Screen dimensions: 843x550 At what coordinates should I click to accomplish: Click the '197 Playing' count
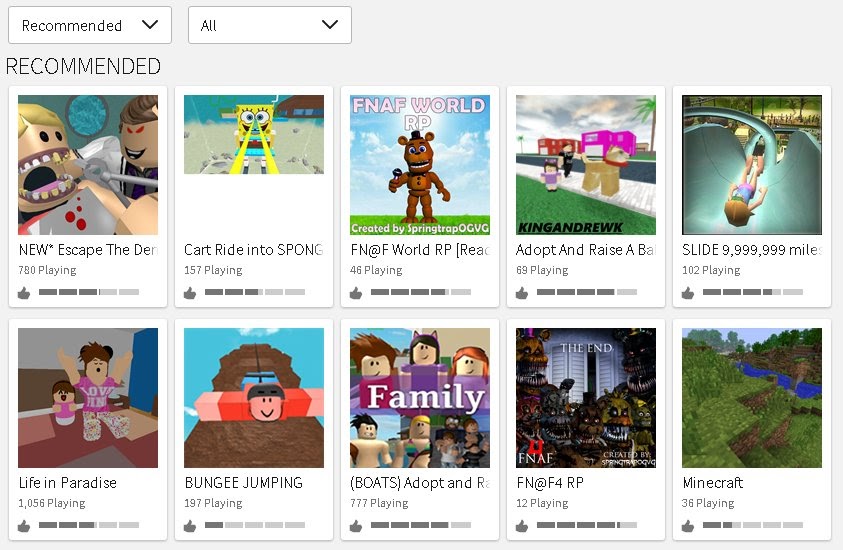point(213,503)
